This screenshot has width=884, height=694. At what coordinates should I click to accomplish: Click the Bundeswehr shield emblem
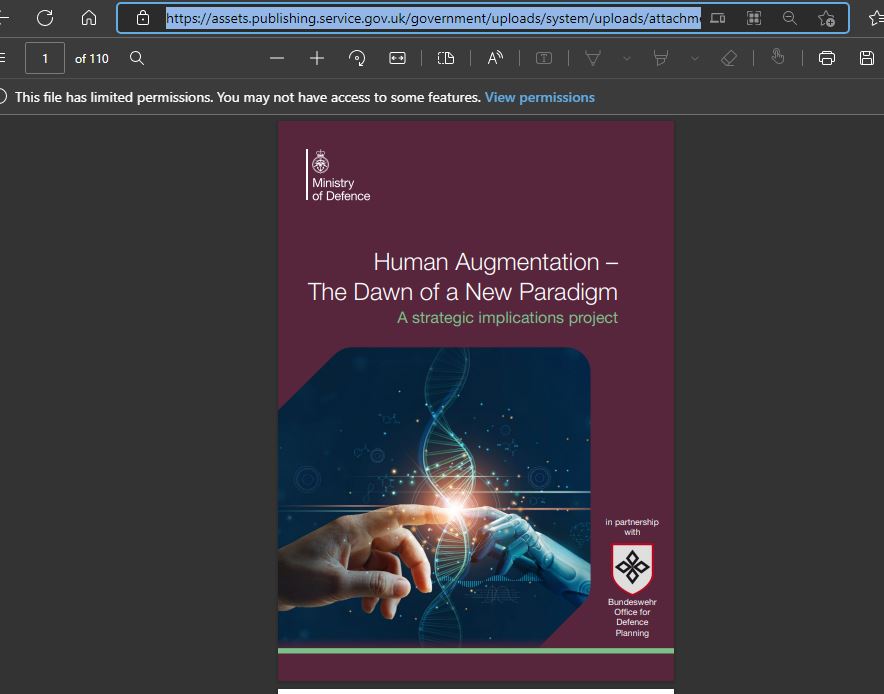[x=632, y=568]
